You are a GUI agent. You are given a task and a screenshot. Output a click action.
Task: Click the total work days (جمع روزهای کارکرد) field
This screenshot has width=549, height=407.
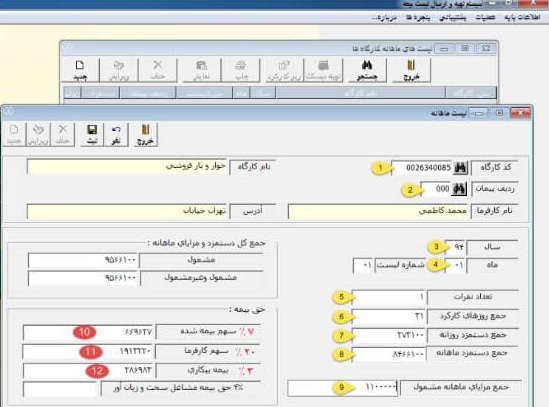click(389, 316)
